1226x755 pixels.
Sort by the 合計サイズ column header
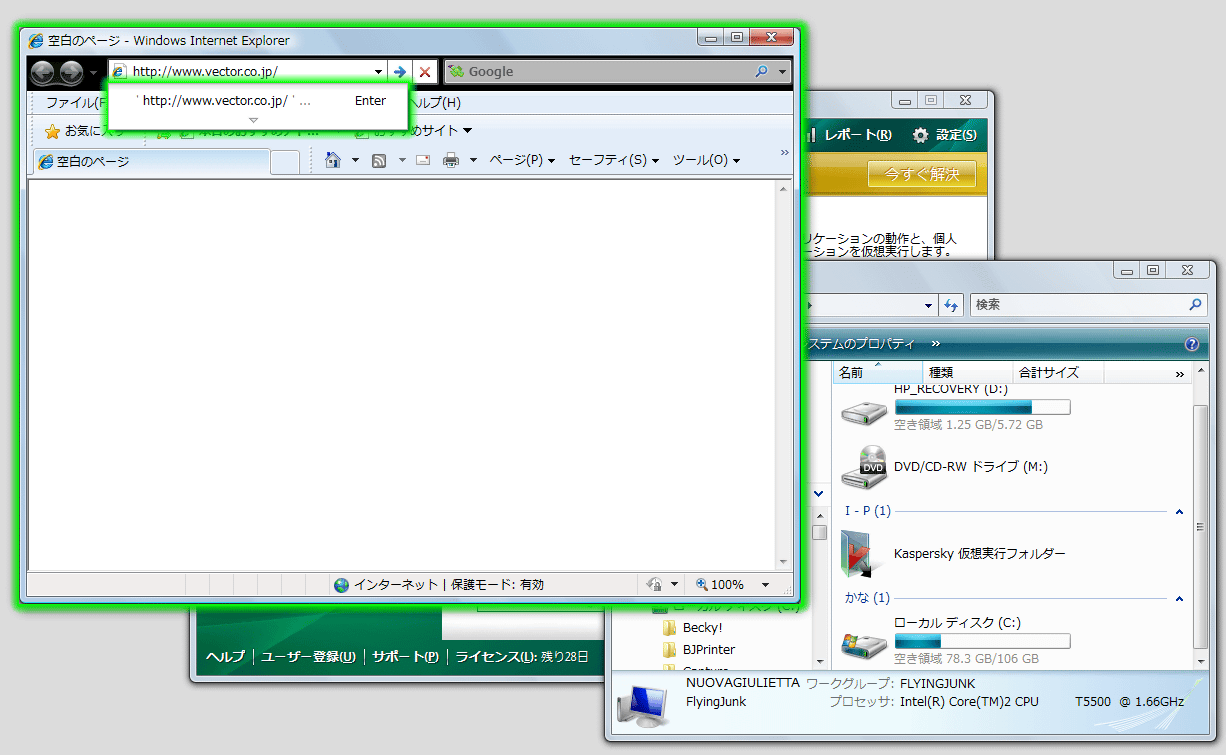click(x=1059, y=373)
